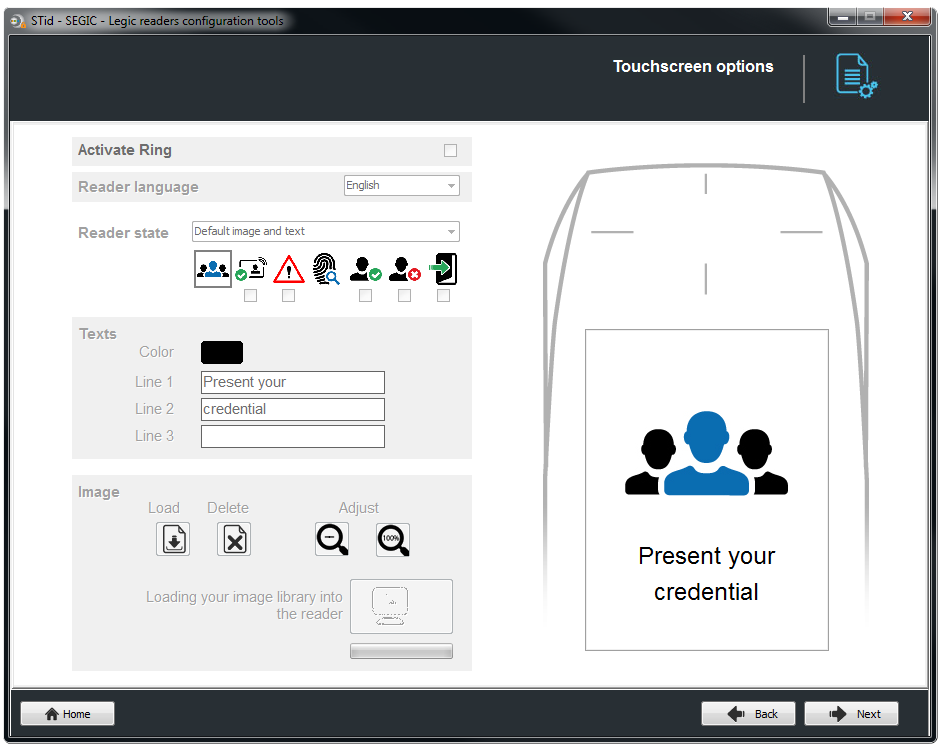
Task: Select the user denied red cross icon
Action: 404,269
